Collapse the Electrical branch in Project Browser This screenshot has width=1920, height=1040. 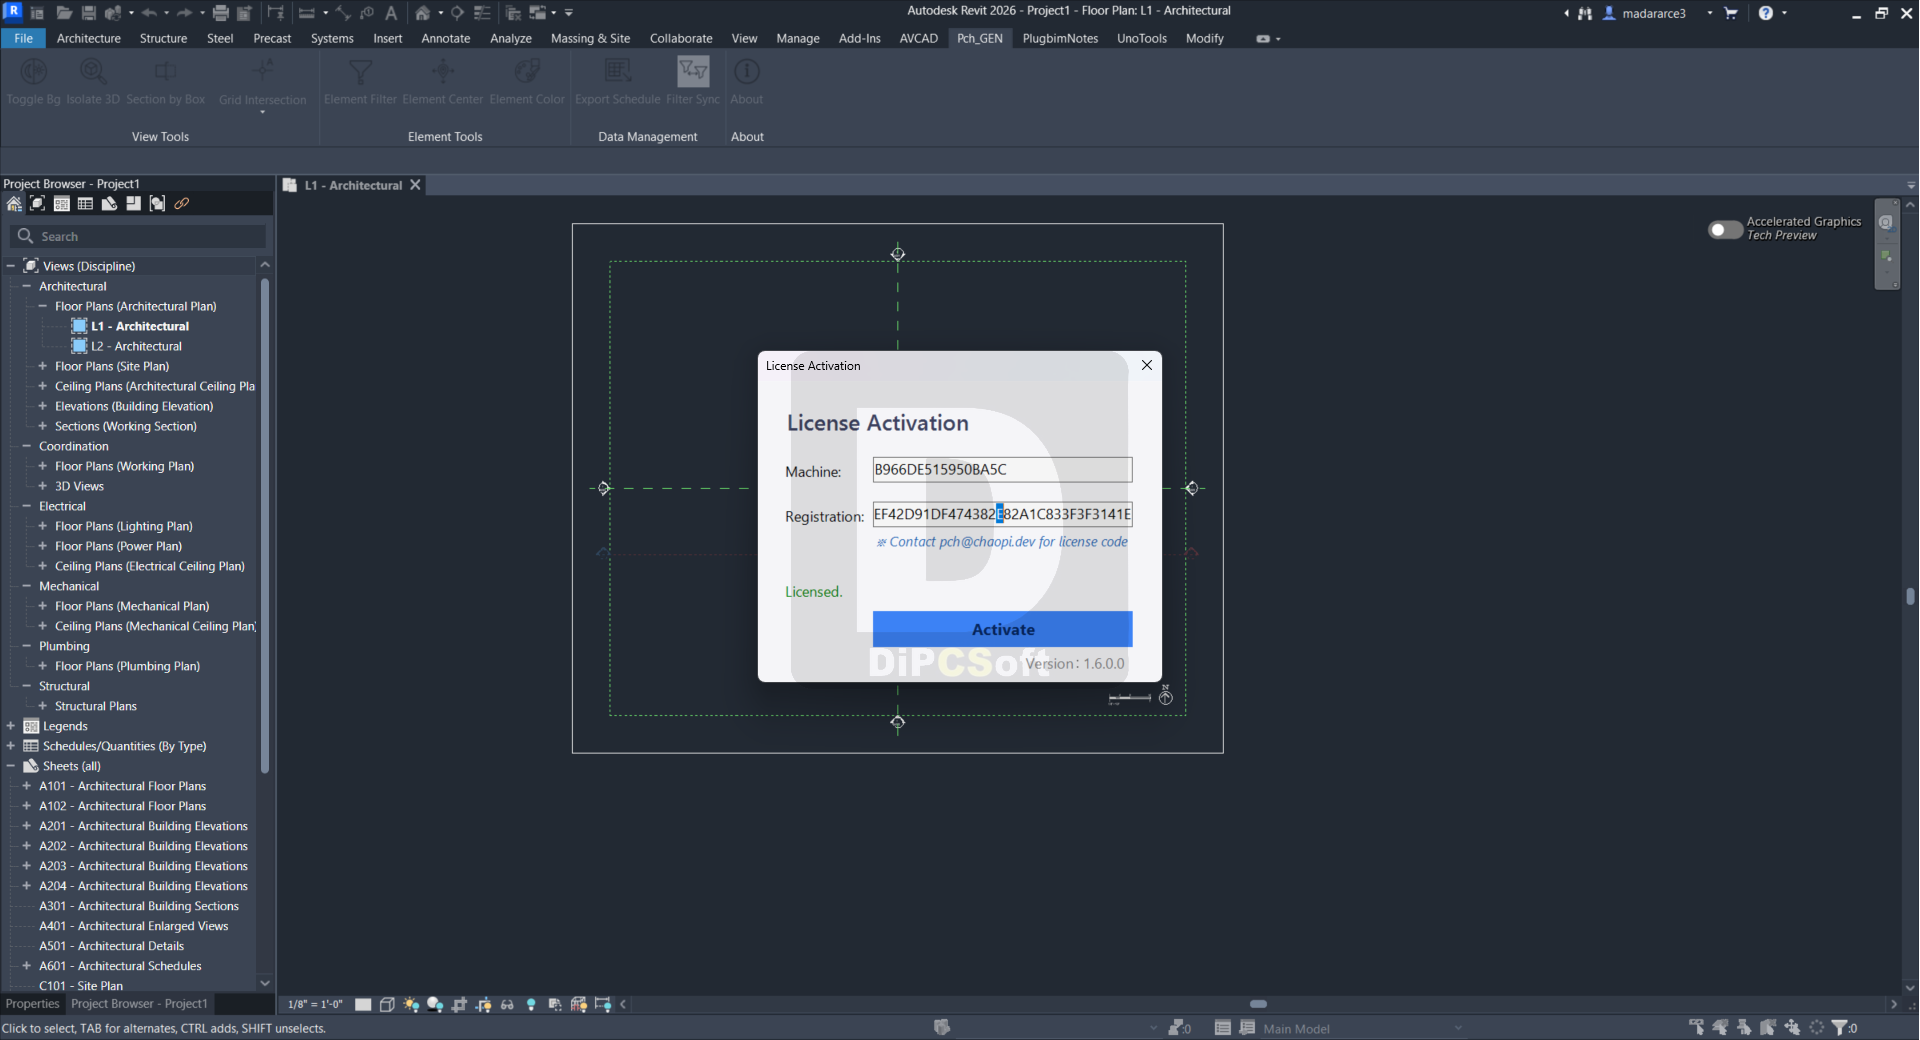pos(27,506)
